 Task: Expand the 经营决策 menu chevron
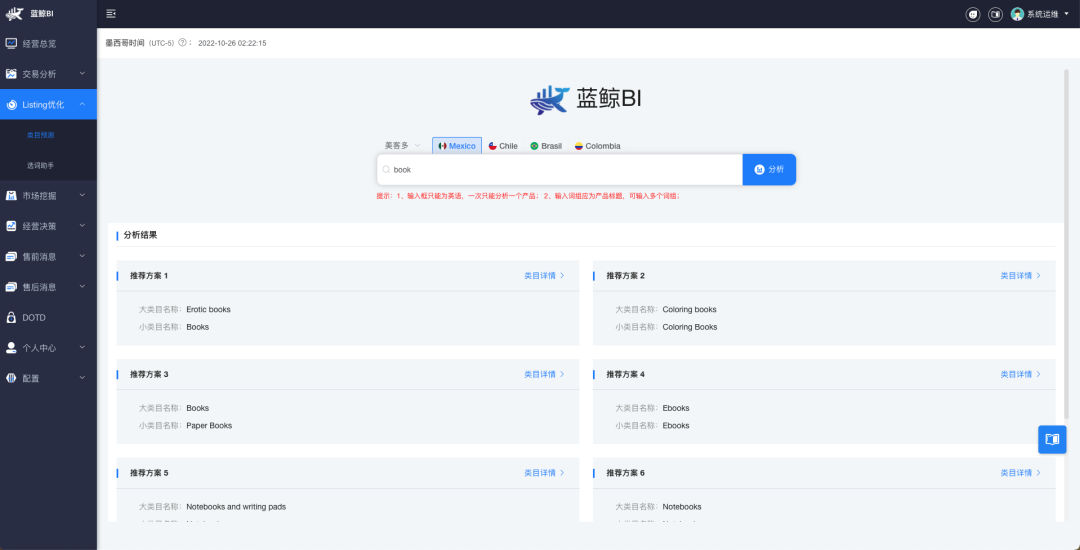coord(82,226)
